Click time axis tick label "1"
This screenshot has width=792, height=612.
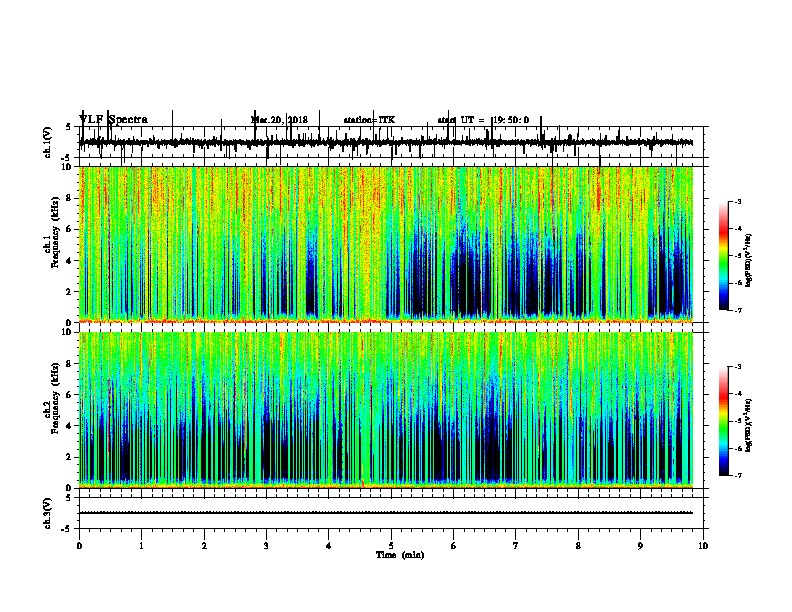[141, 546]
